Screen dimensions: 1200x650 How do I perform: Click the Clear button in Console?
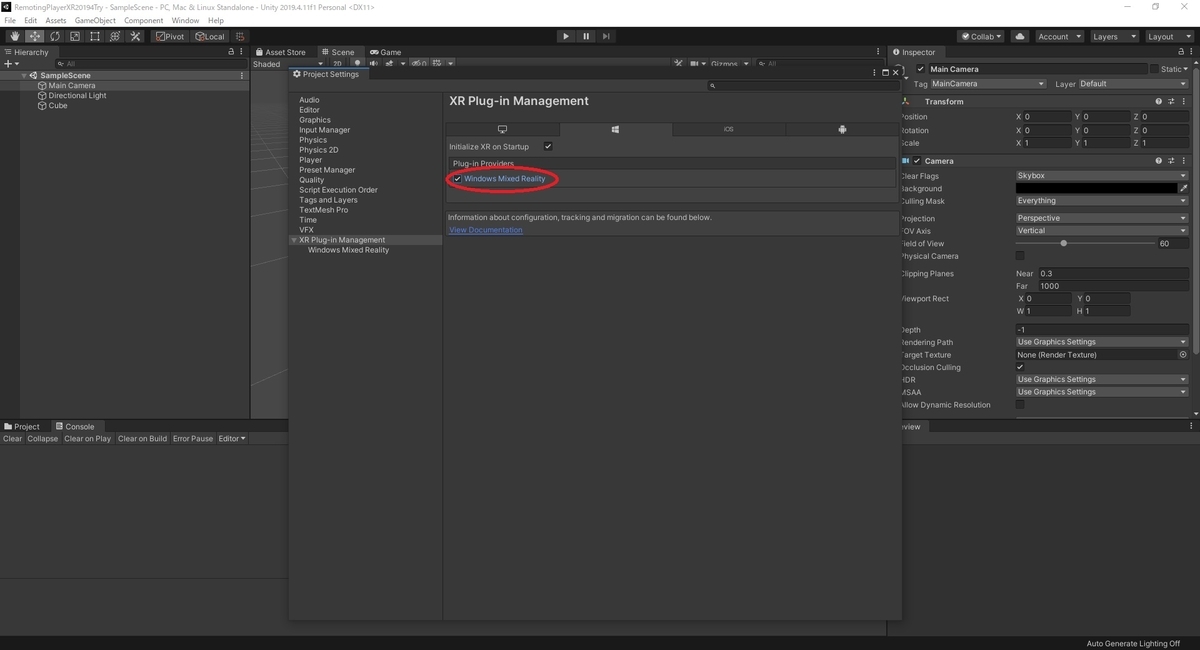coord(12,439)
